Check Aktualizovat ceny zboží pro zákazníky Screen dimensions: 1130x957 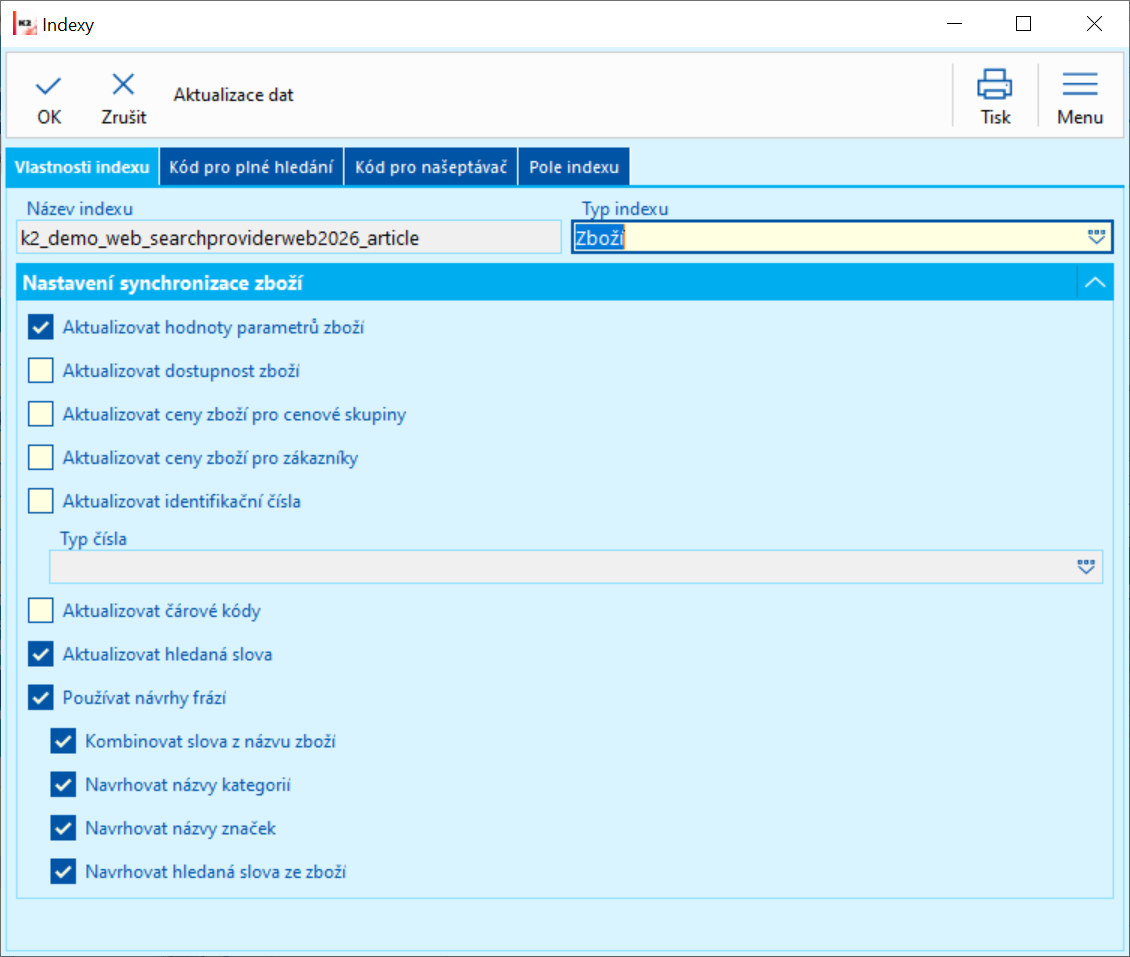coord(41,458)
